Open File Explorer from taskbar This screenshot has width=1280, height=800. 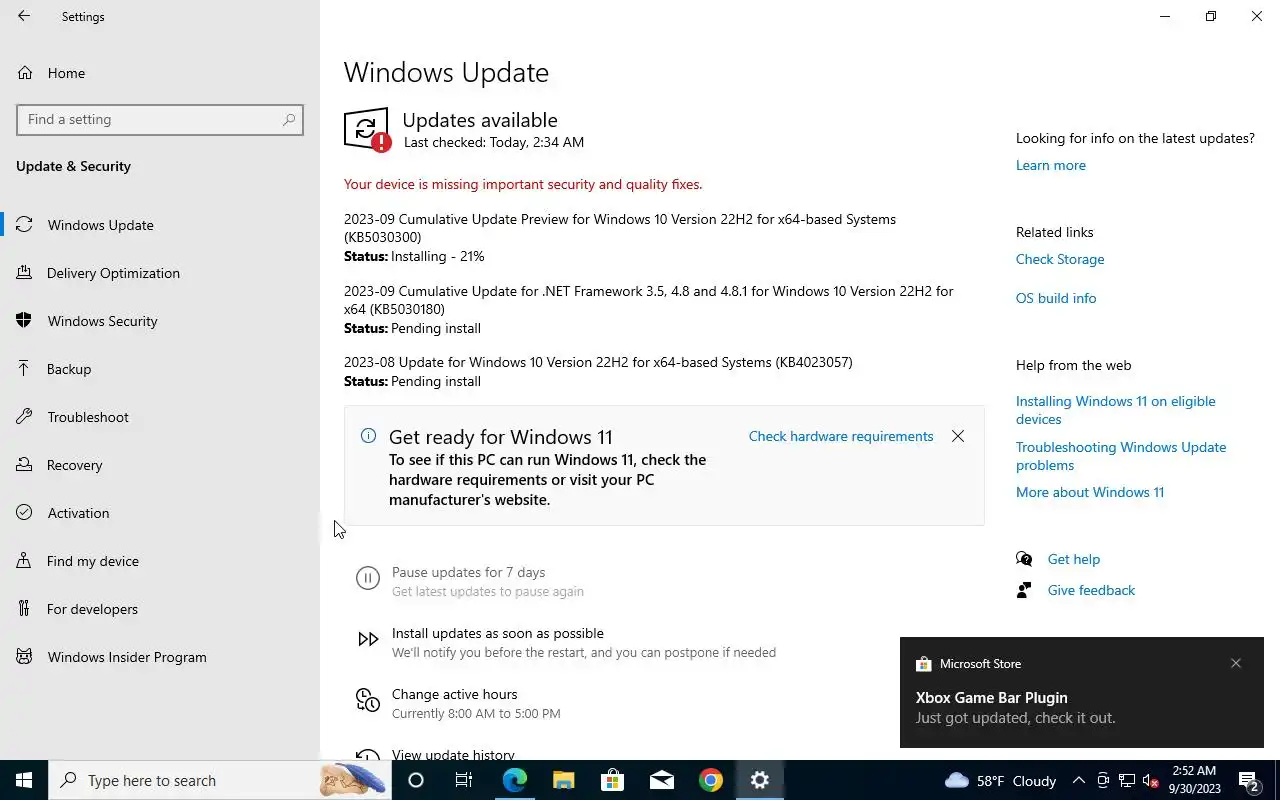coord(563,780)
